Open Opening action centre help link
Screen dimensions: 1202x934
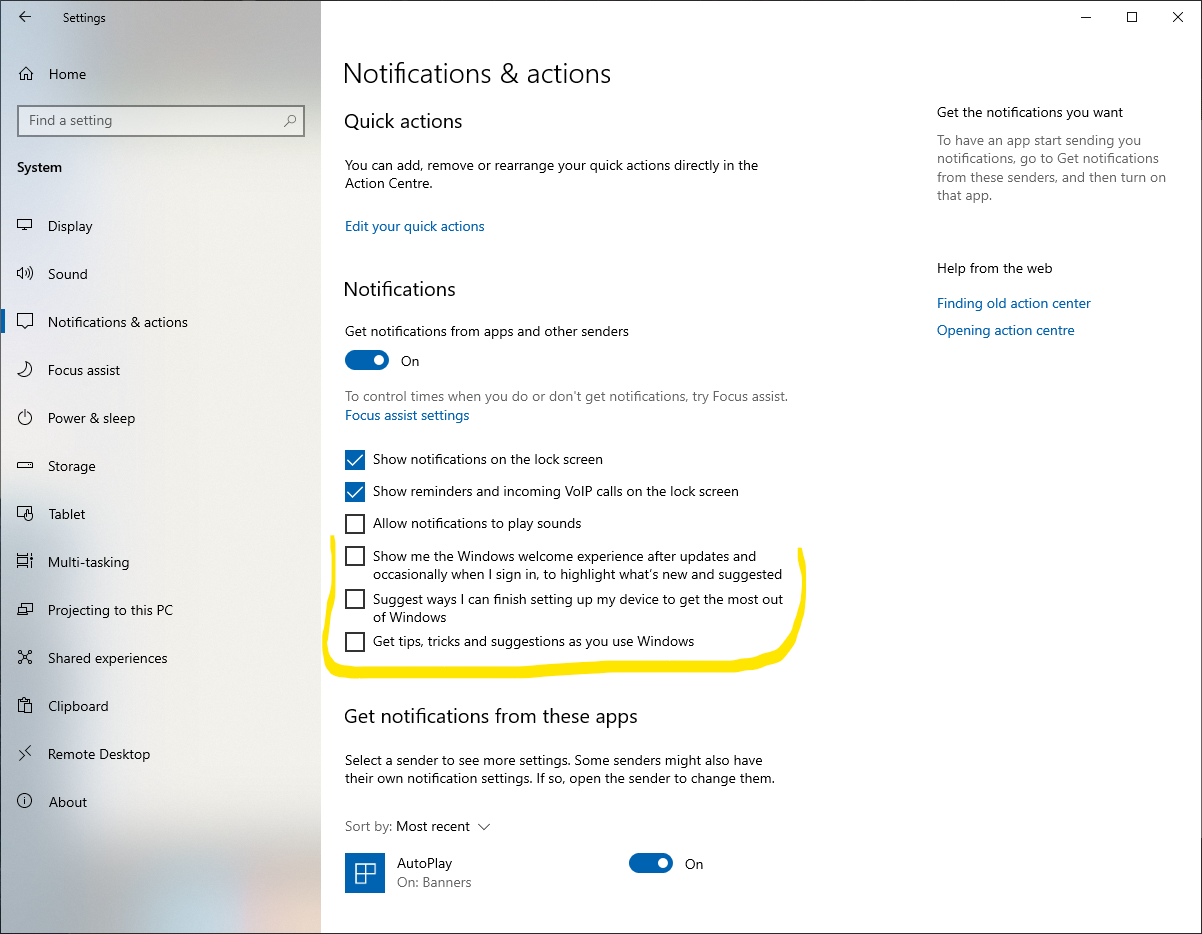point(1006,330)
